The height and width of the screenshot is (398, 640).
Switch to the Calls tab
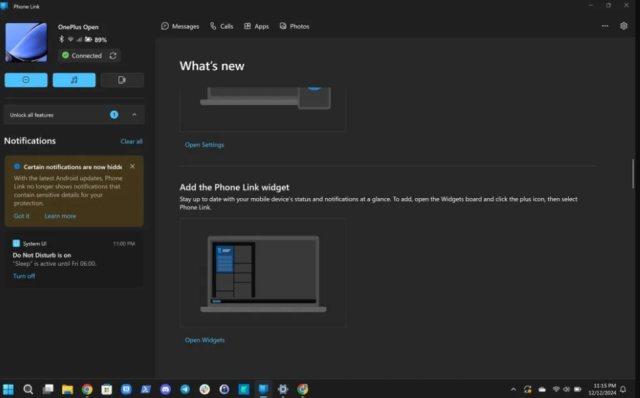coord(222,26)
